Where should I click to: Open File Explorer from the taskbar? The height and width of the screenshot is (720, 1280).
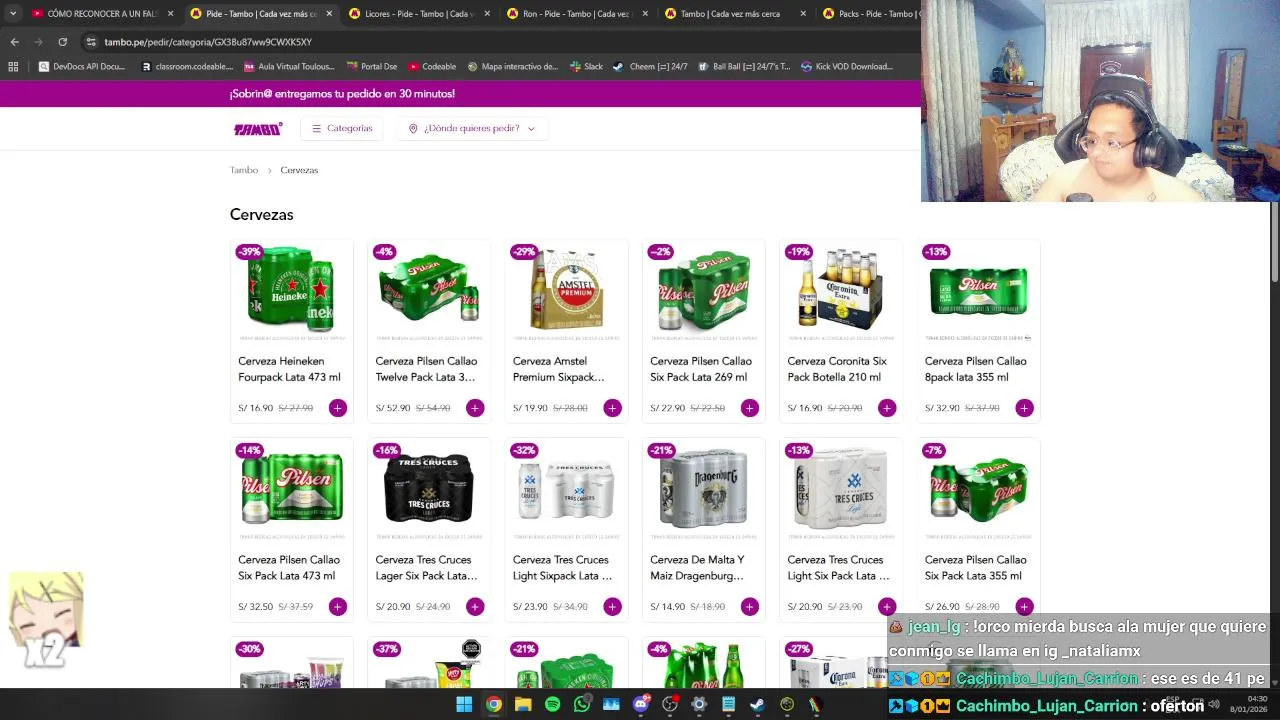[523, 704]
